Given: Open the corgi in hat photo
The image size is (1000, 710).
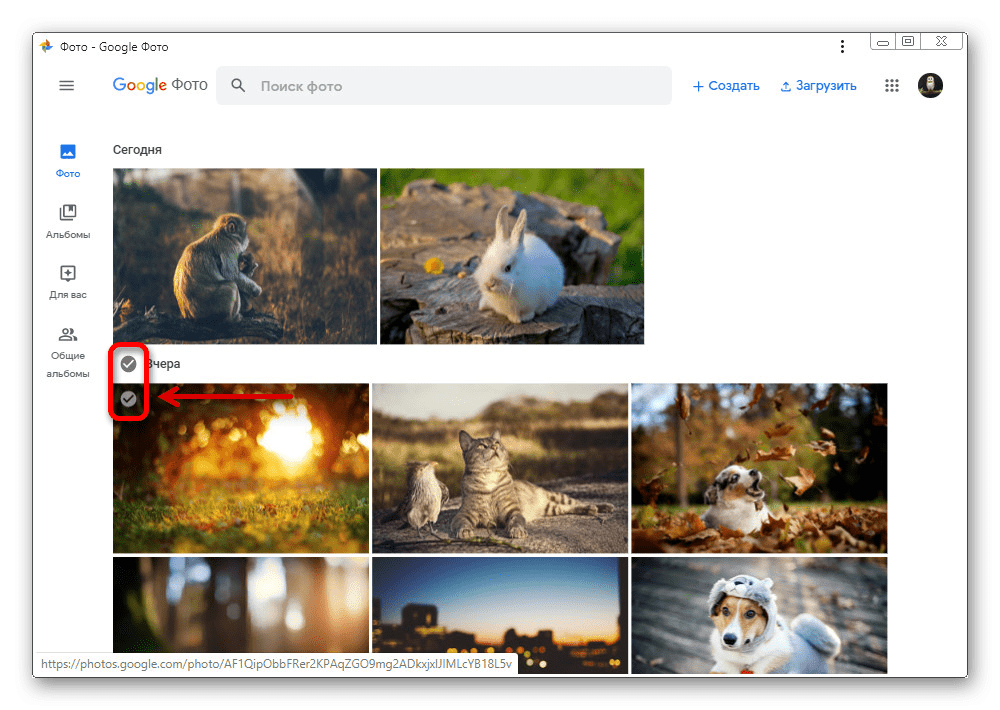Looking at the screenshot, I should tap(759, 615).
